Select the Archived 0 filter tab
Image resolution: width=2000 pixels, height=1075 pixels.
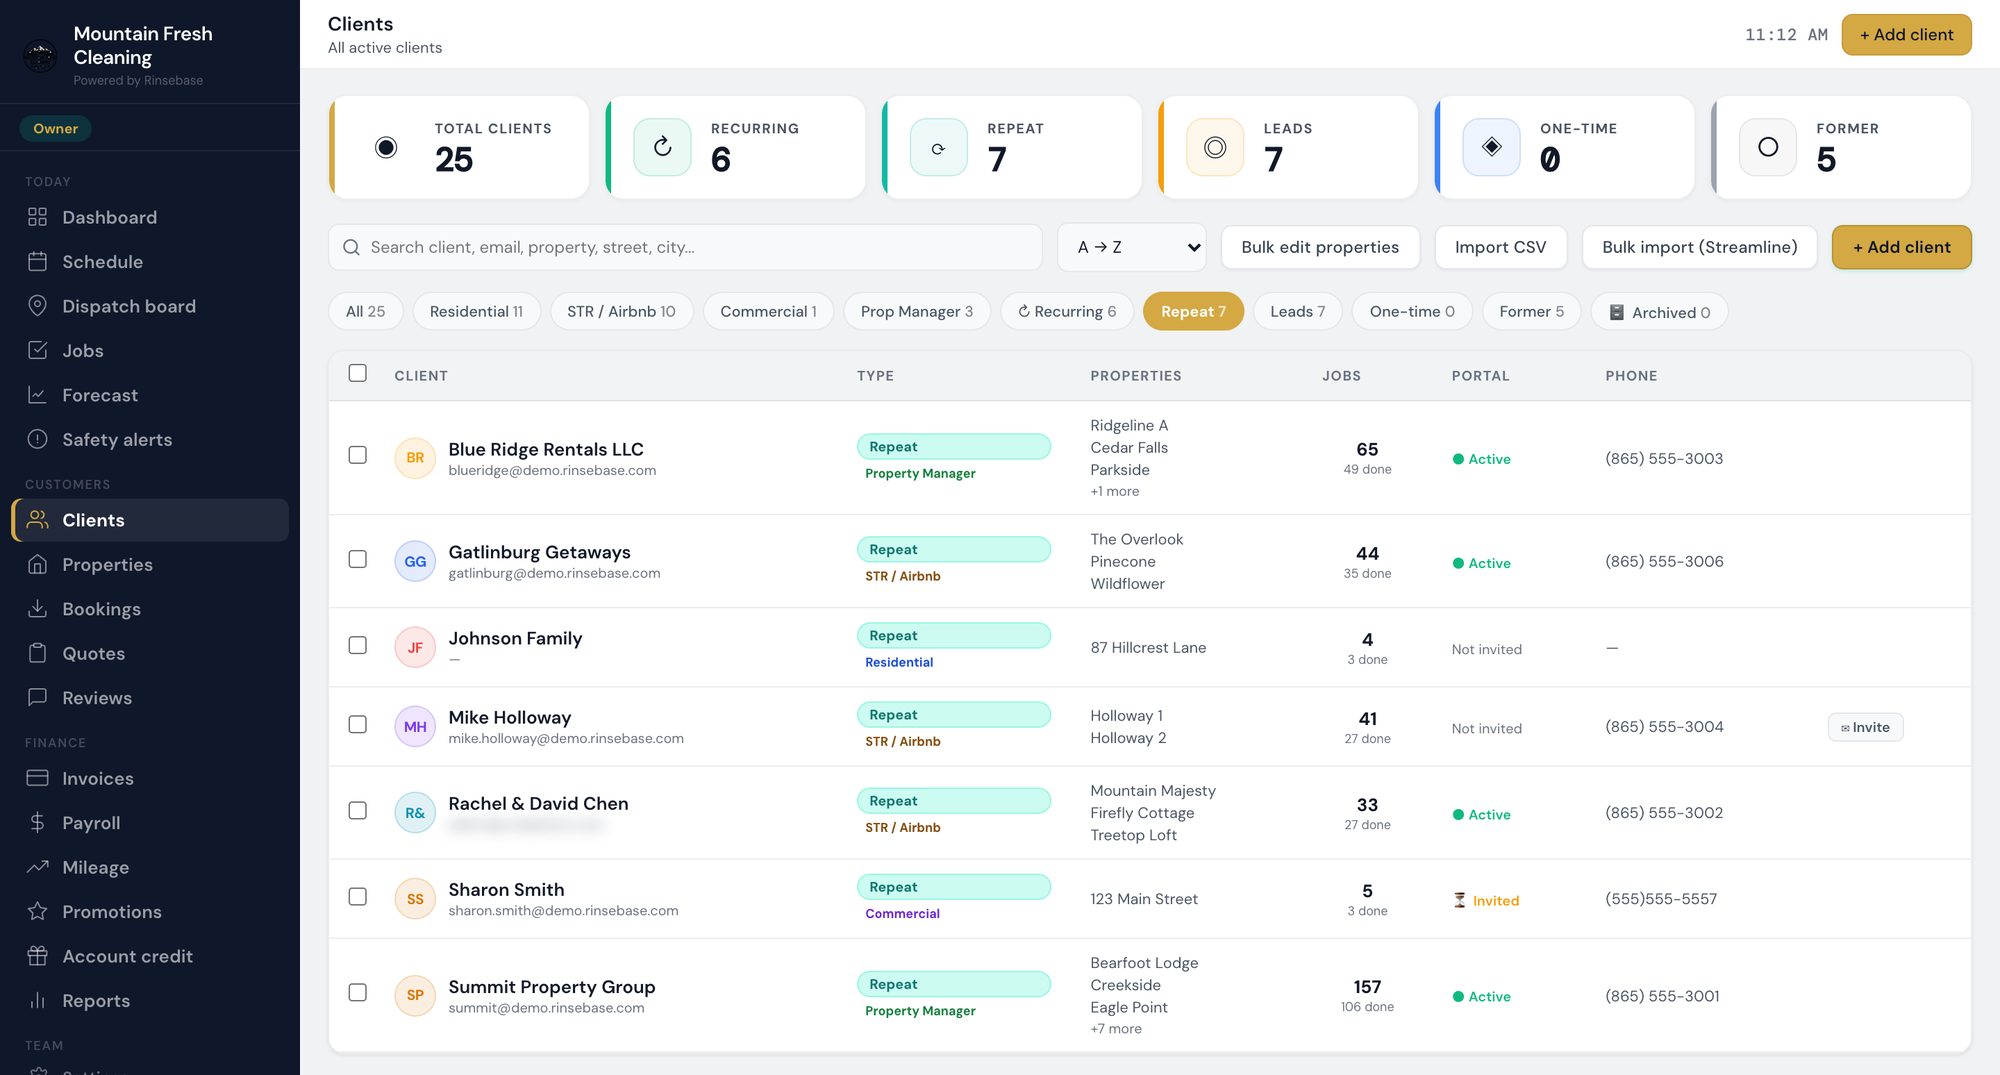[x=1659, y=312]
